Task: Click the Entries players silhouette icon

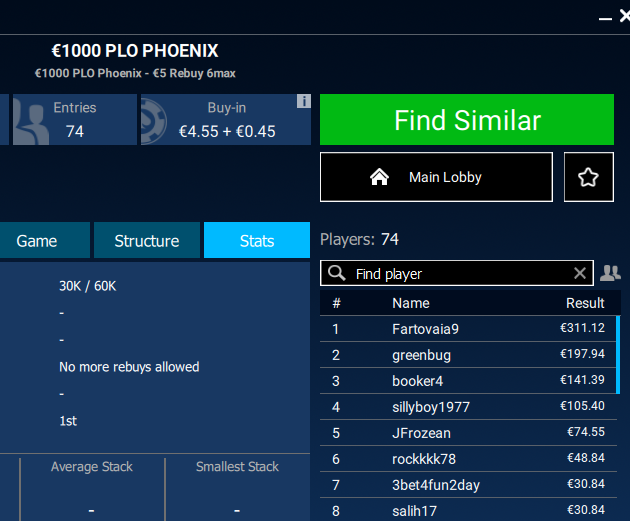Action: 31,120
